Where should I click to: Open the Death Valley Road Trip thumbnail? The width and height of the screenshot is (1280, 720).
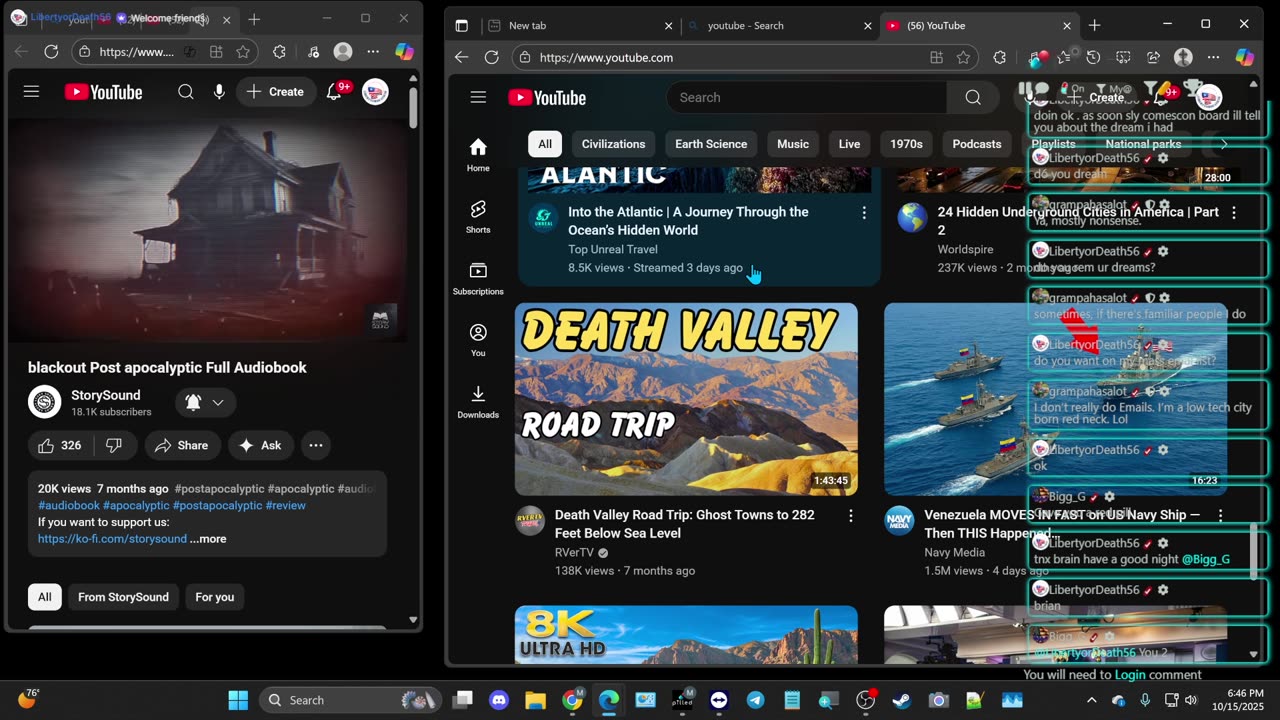click(686, 399)
